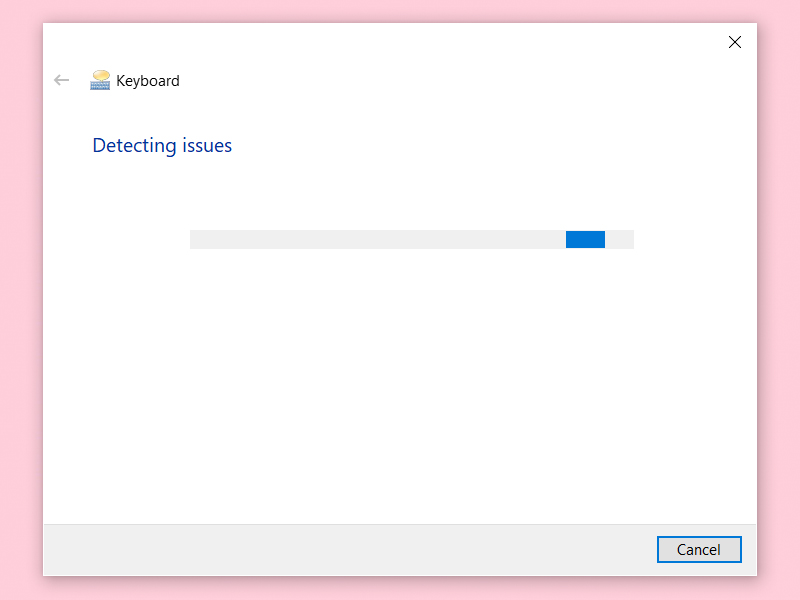The image size is (800, 600).
Task: Cancel the keyboard troubleshooter
Action: point(699,549)
